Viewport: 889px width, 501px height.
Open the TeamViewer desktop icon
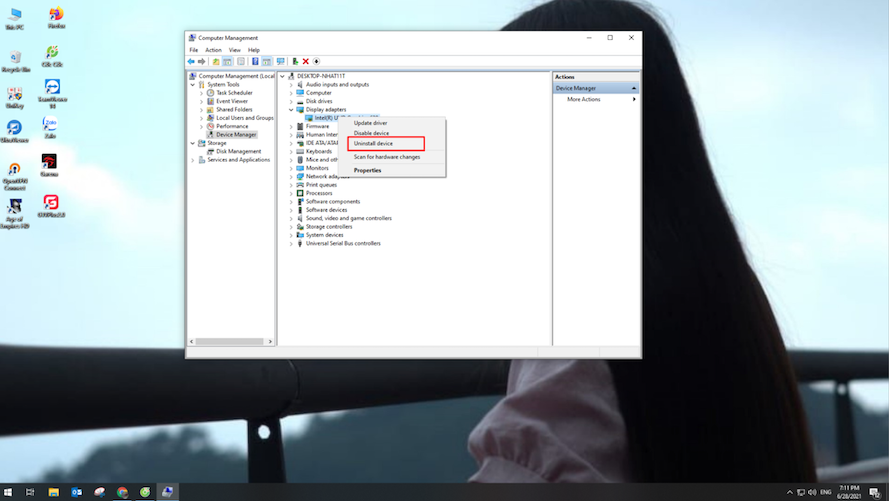[52, 94]
